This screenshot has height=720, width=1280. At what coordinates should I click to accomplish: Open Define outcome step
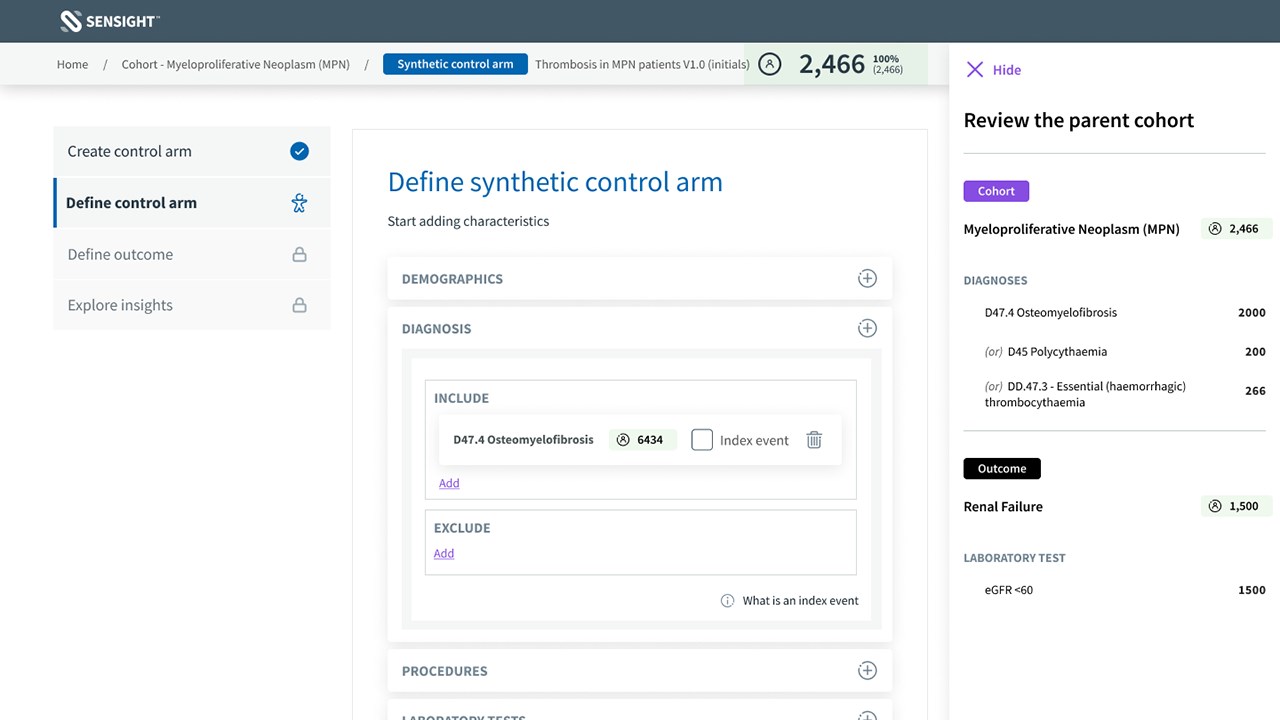pos(191,254)
